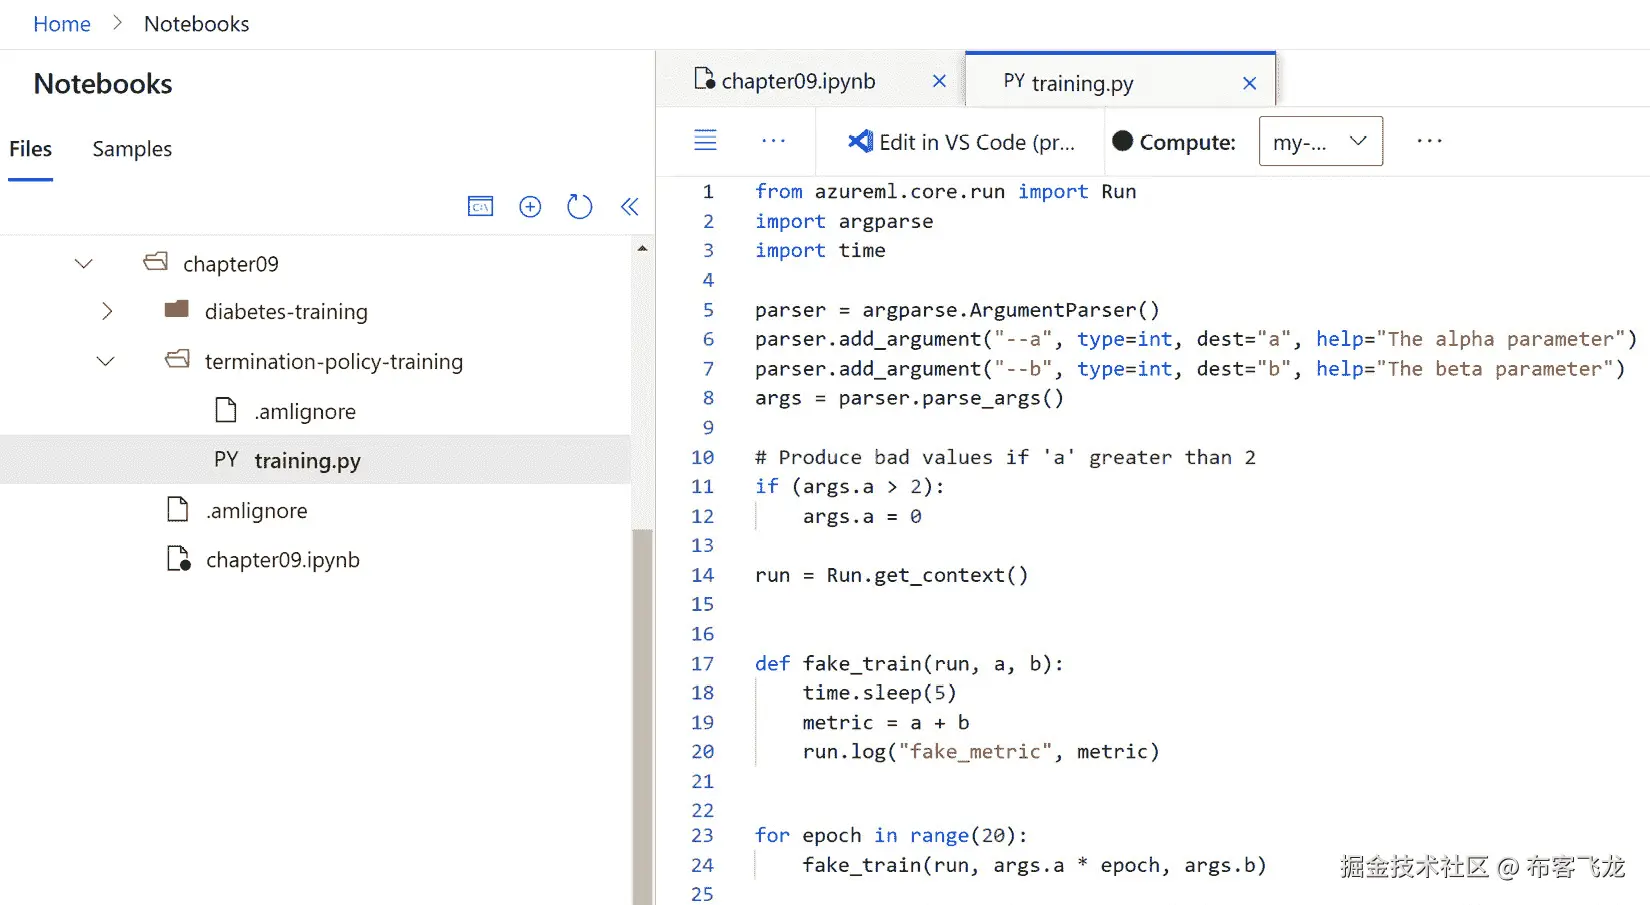
Task: Click the 'if (args.a > 2):' line
Action: point(849,486)
